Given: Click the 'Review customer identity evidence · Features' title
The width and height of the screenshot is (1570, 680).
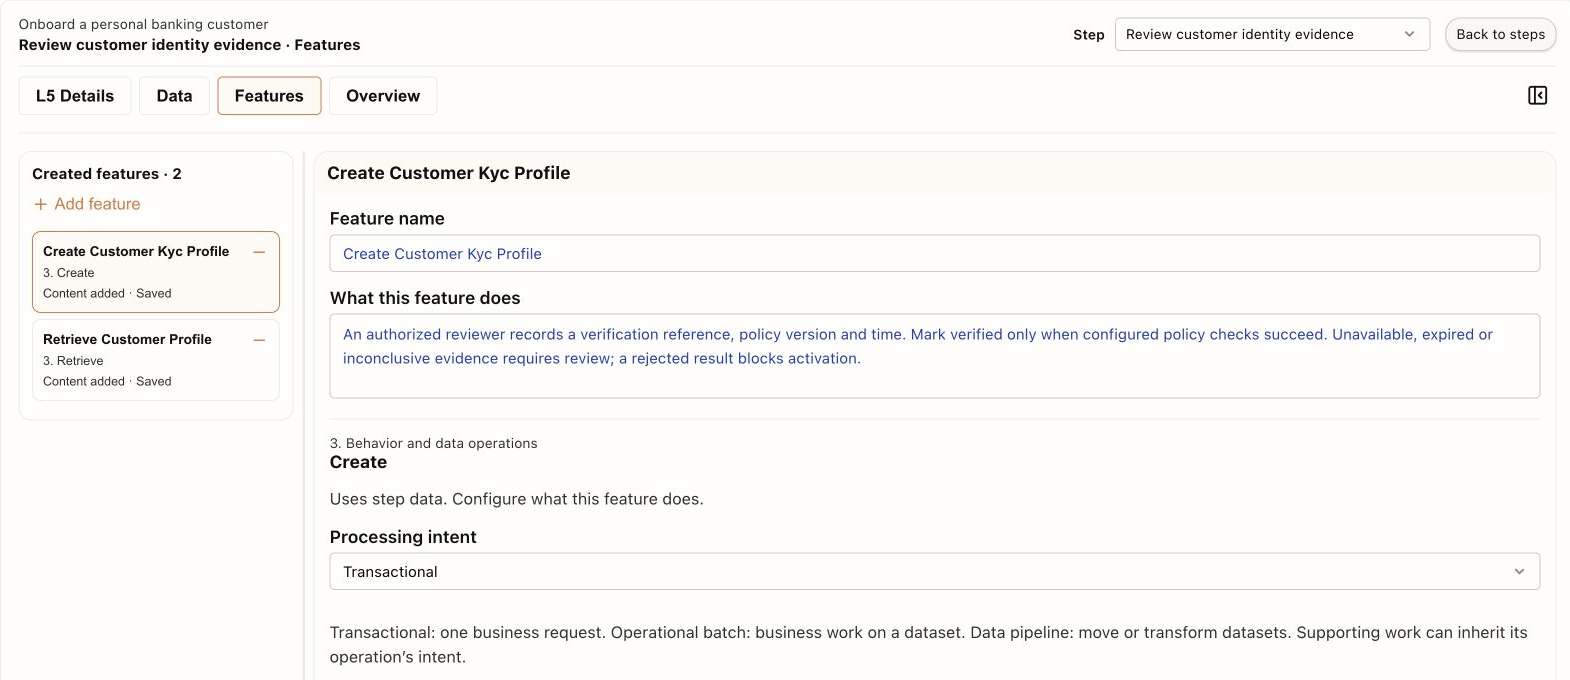Looking at the screenshot, I should (x=189, y=45).
